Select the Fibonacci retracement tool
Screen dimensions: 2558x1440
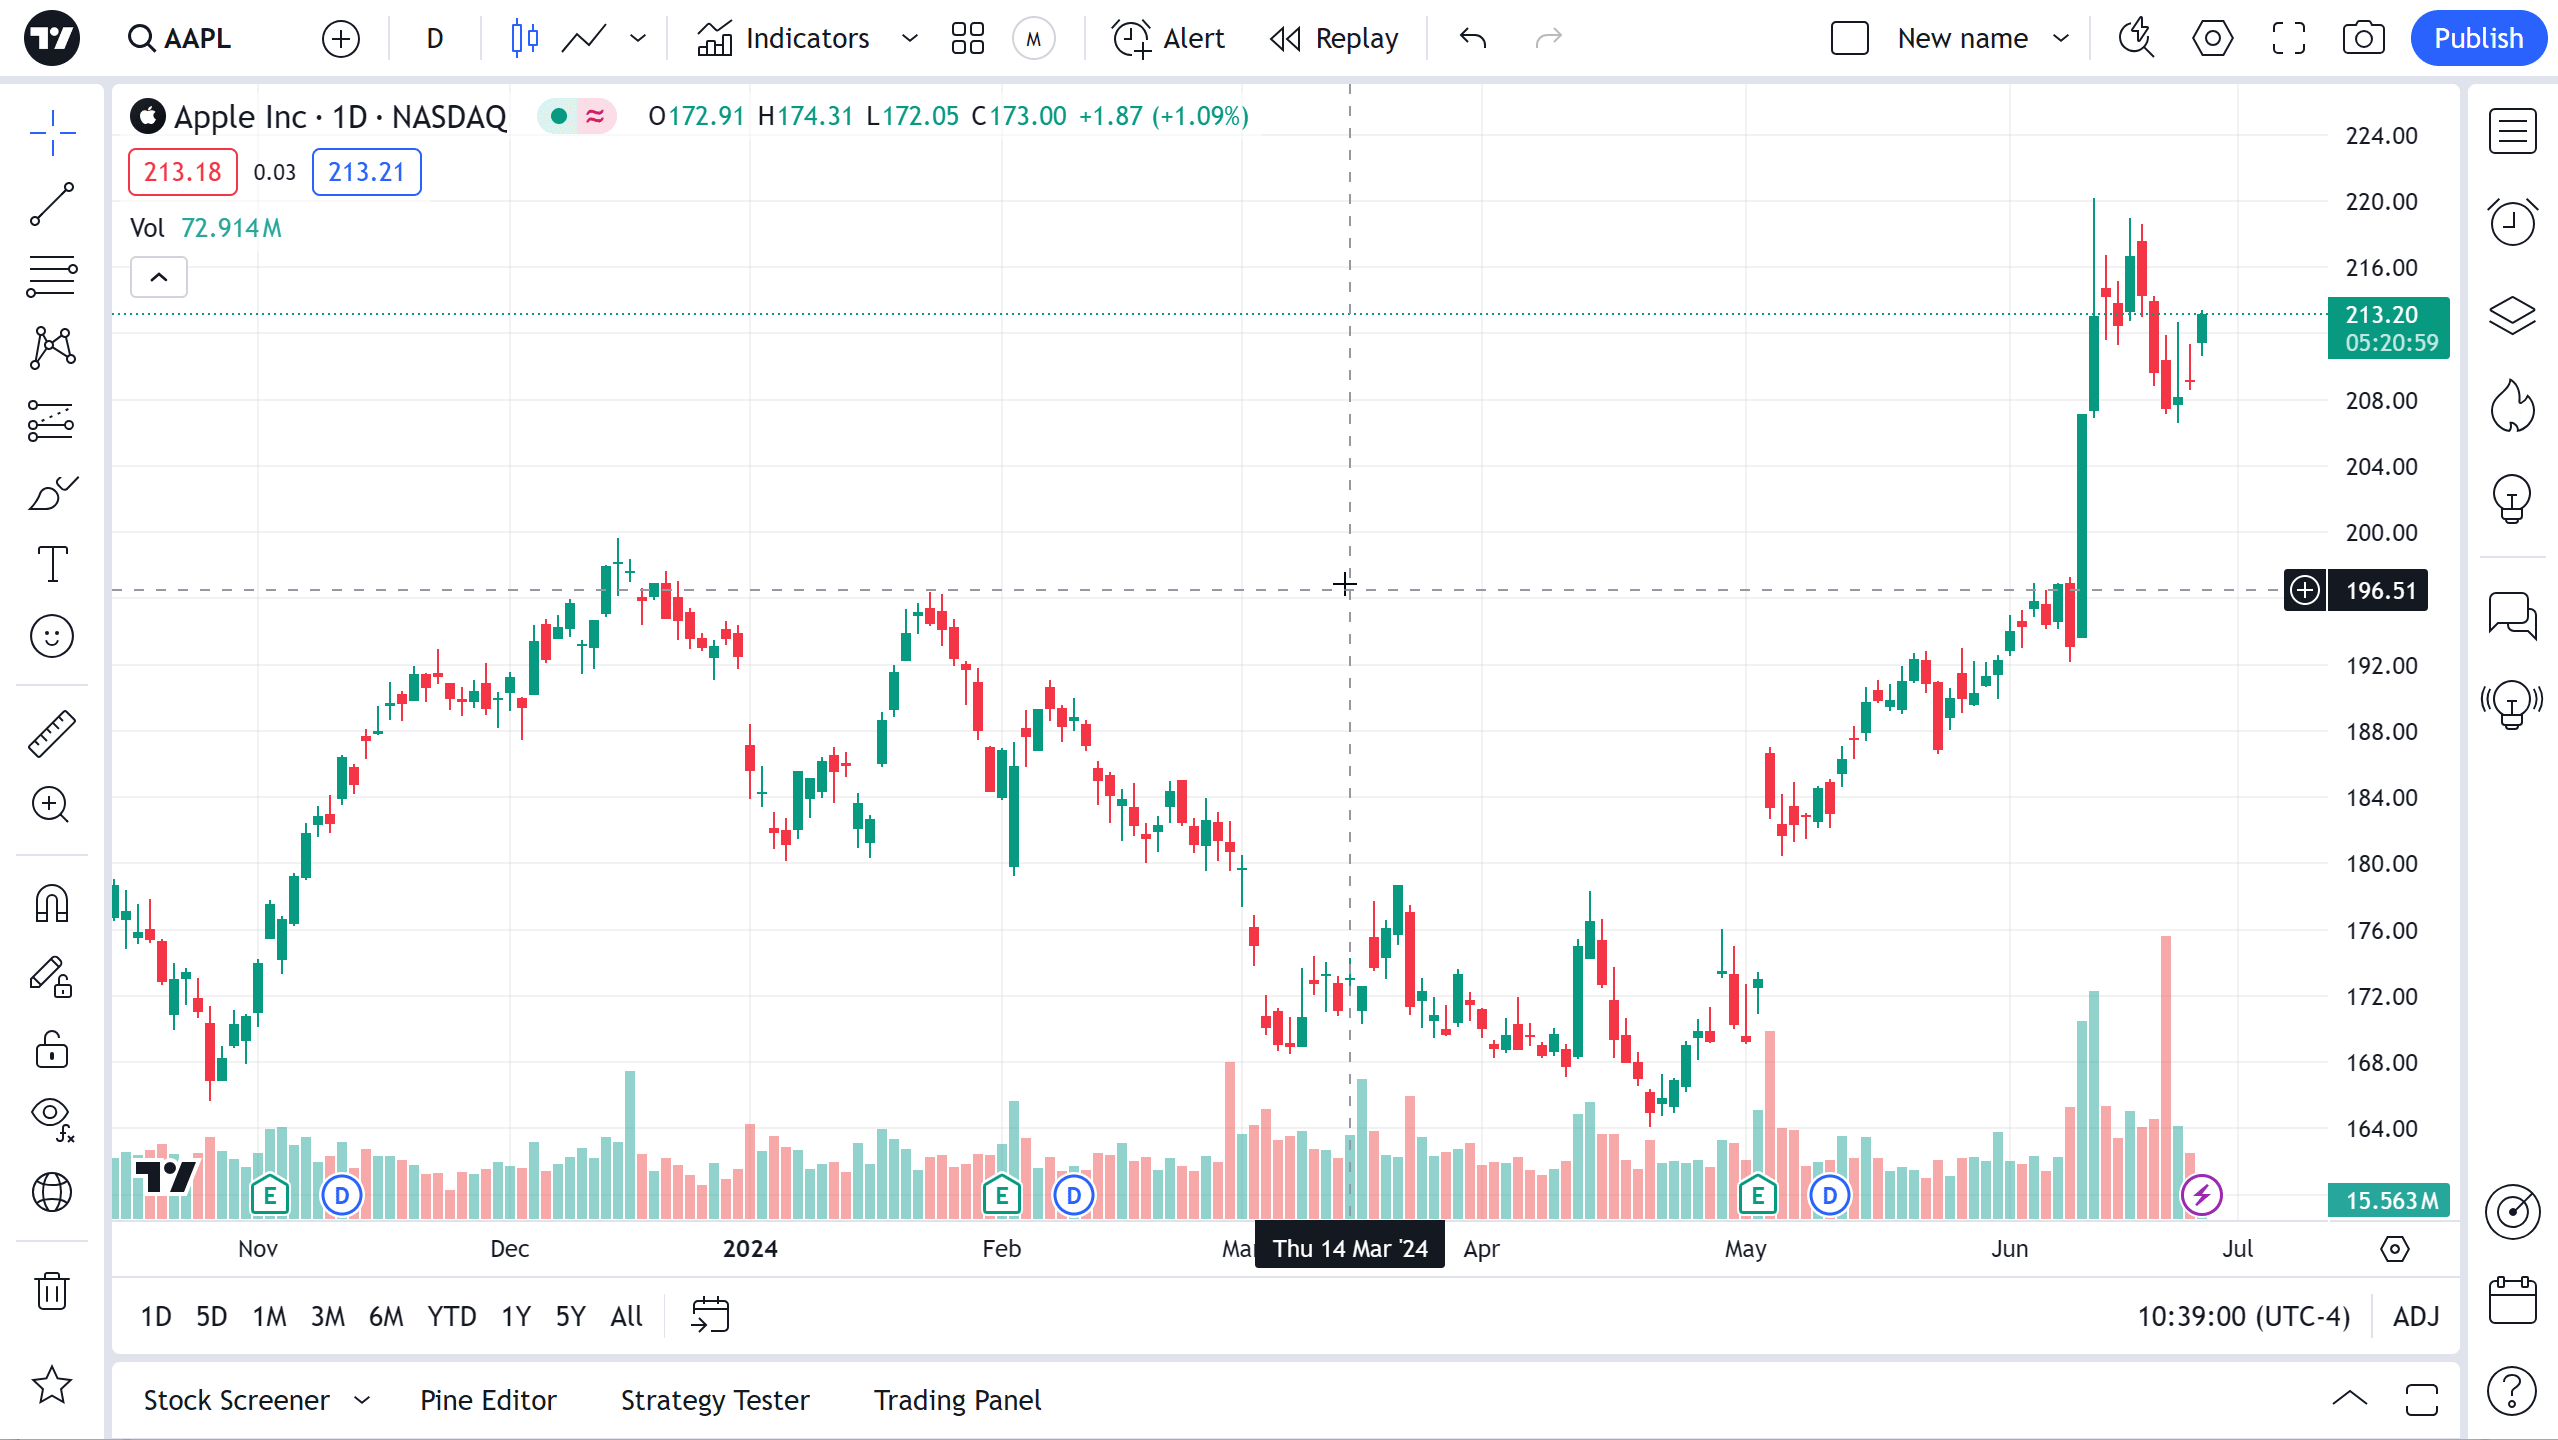tap(52, 276)
